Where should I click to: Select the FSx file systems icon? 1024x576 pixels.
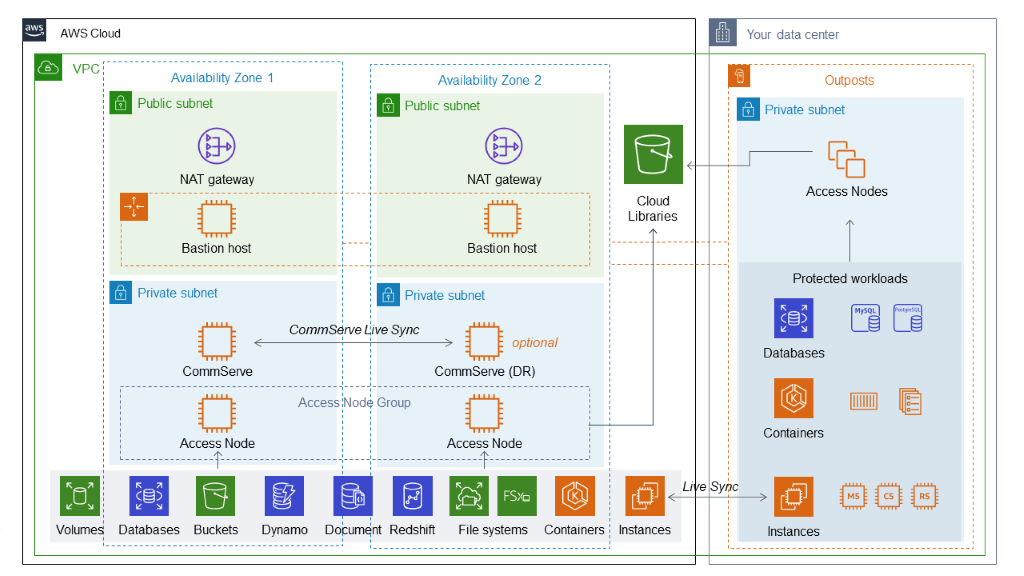516,495
